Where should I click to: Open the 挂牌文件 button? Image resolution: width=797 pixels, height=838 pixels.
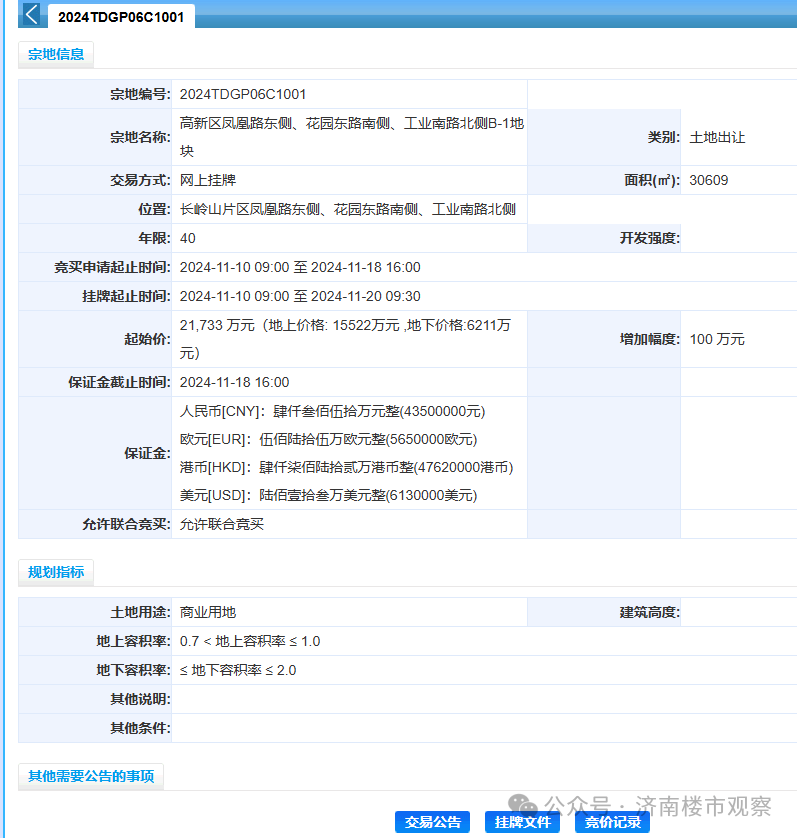tap(522, 822)
